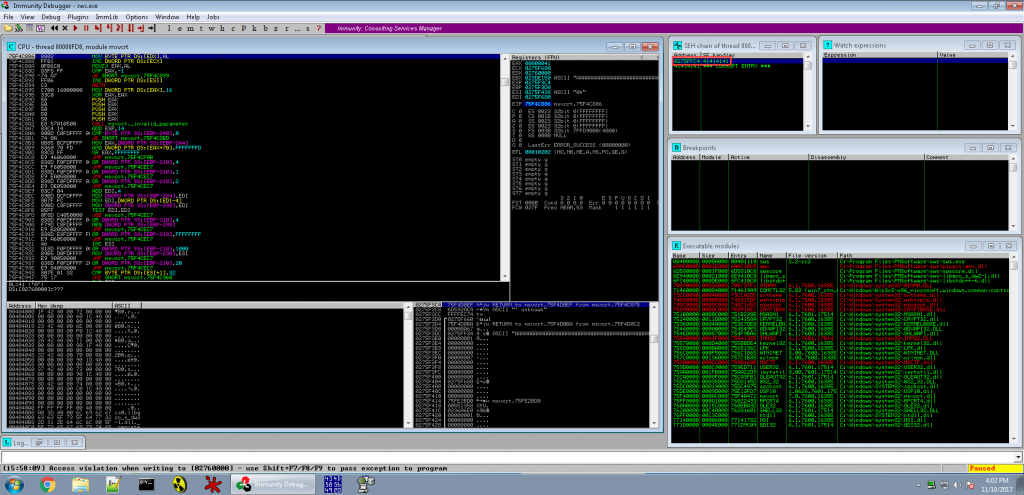Click the Step Over toolbar icon
1024x495 pixels.
pyautogui.click(x=108, y=29)
